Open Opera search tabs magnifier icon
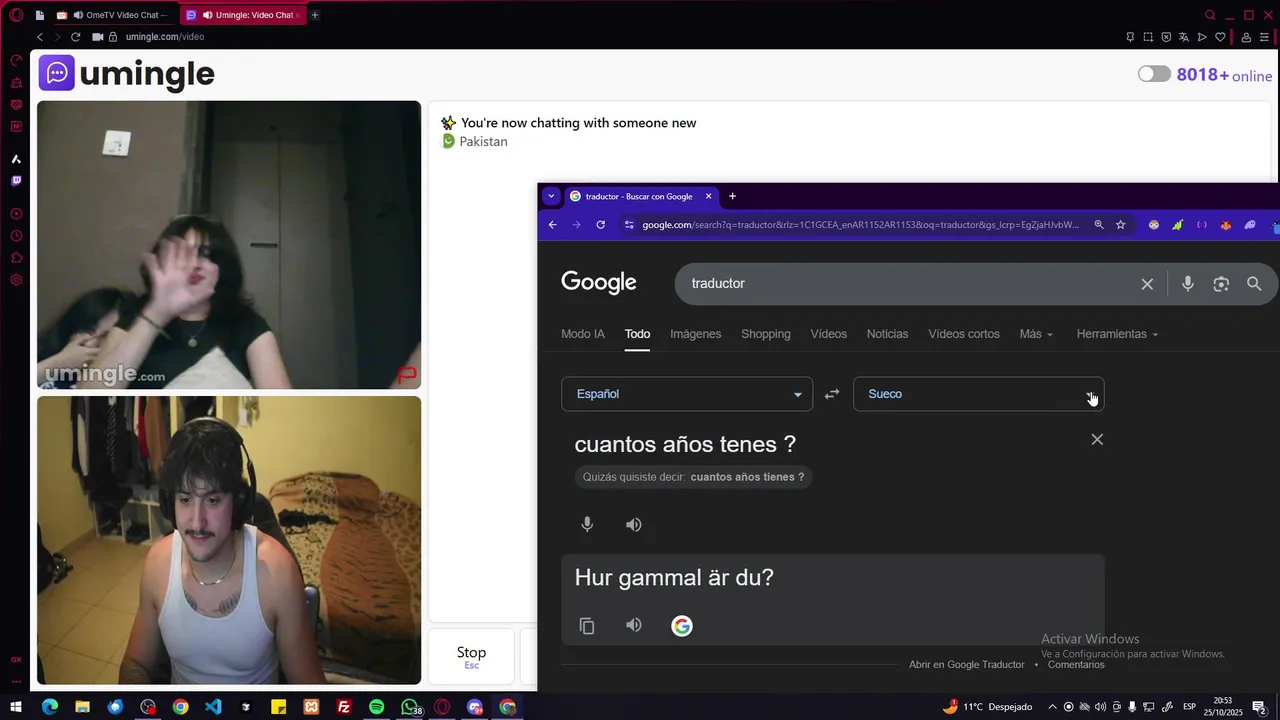The height and width of the screenshot is (720, 1280). tap(1210, 15)
